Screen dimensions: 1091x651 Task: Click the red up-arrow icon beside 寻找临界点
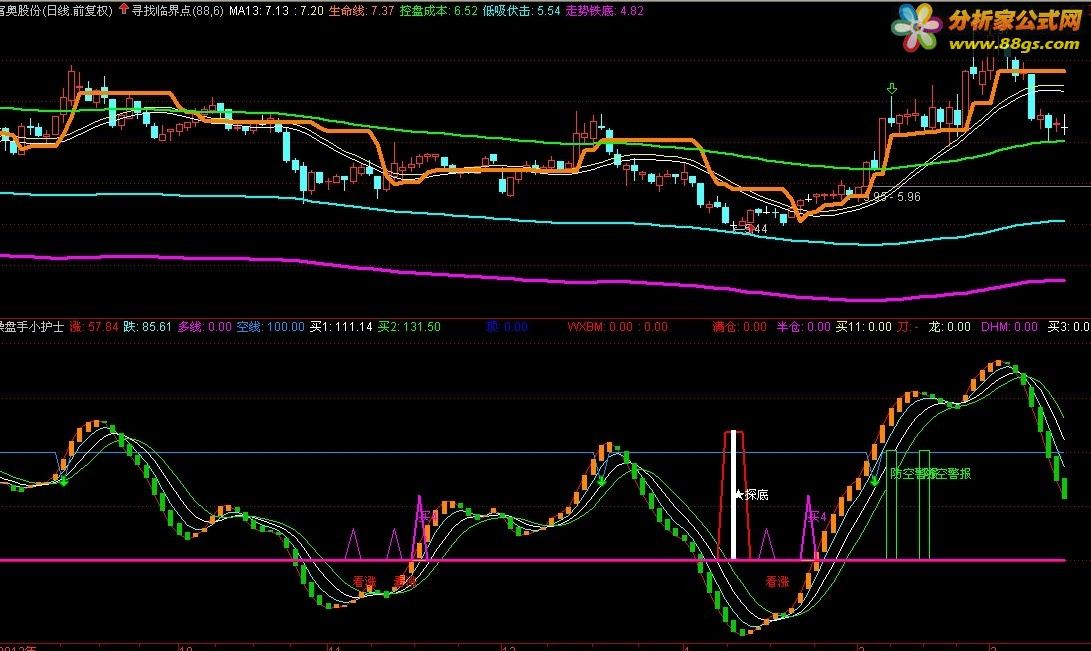click(124, 10)
